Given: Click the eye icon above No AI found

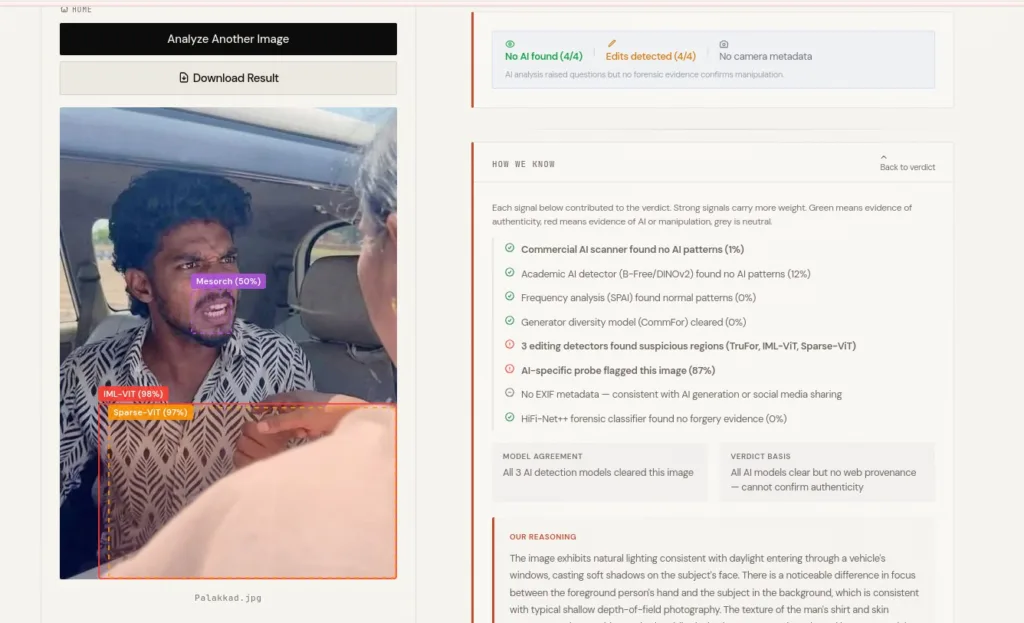Looking at the screenshot, I should (x=510, y=44).
